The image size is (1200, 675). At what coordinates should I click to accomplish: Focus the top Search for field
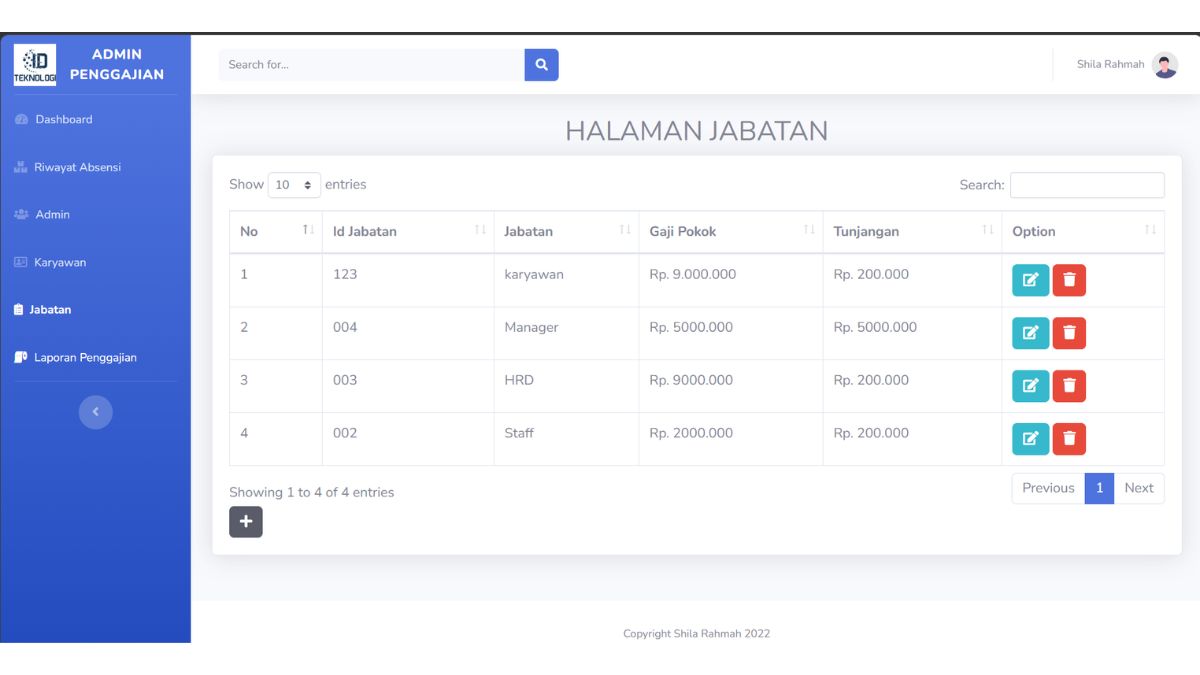tap(371, 65)
